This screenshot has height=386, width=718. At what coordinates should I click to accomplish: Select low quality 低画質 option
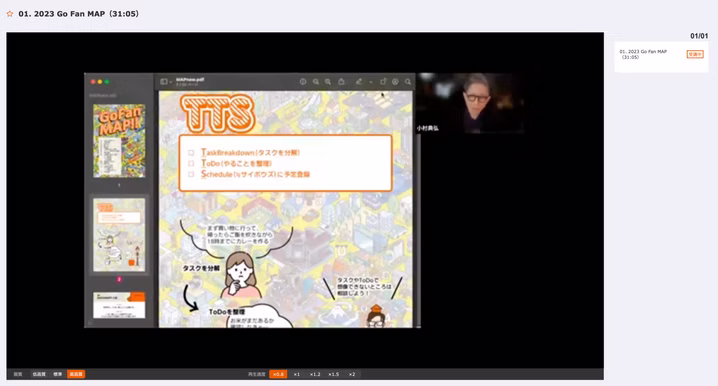pyautogui.click(x=39, y=374)
